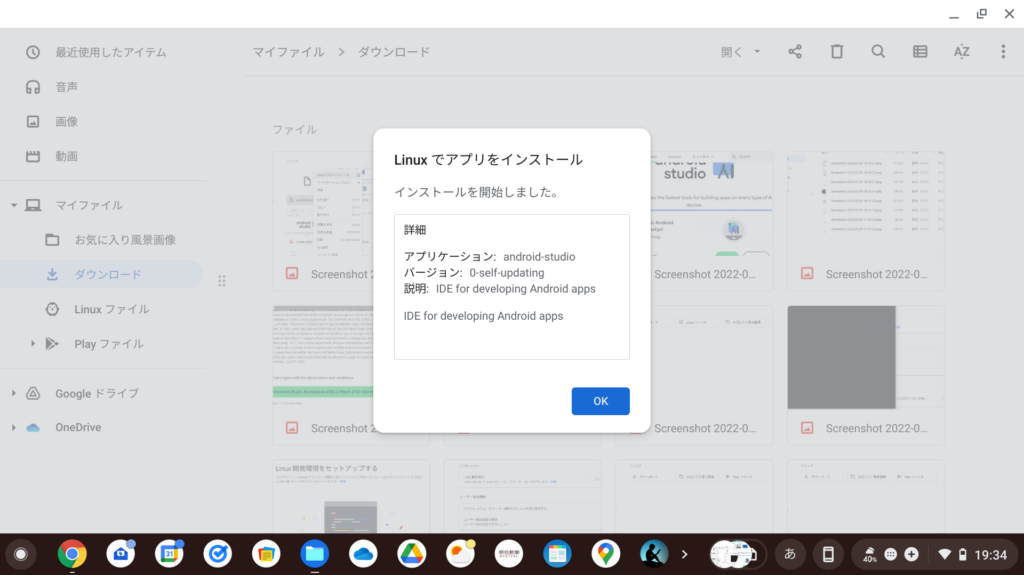Open the 開く dropdown menu
Screen dimensions: 1024x575
click(x=741, y=52)
